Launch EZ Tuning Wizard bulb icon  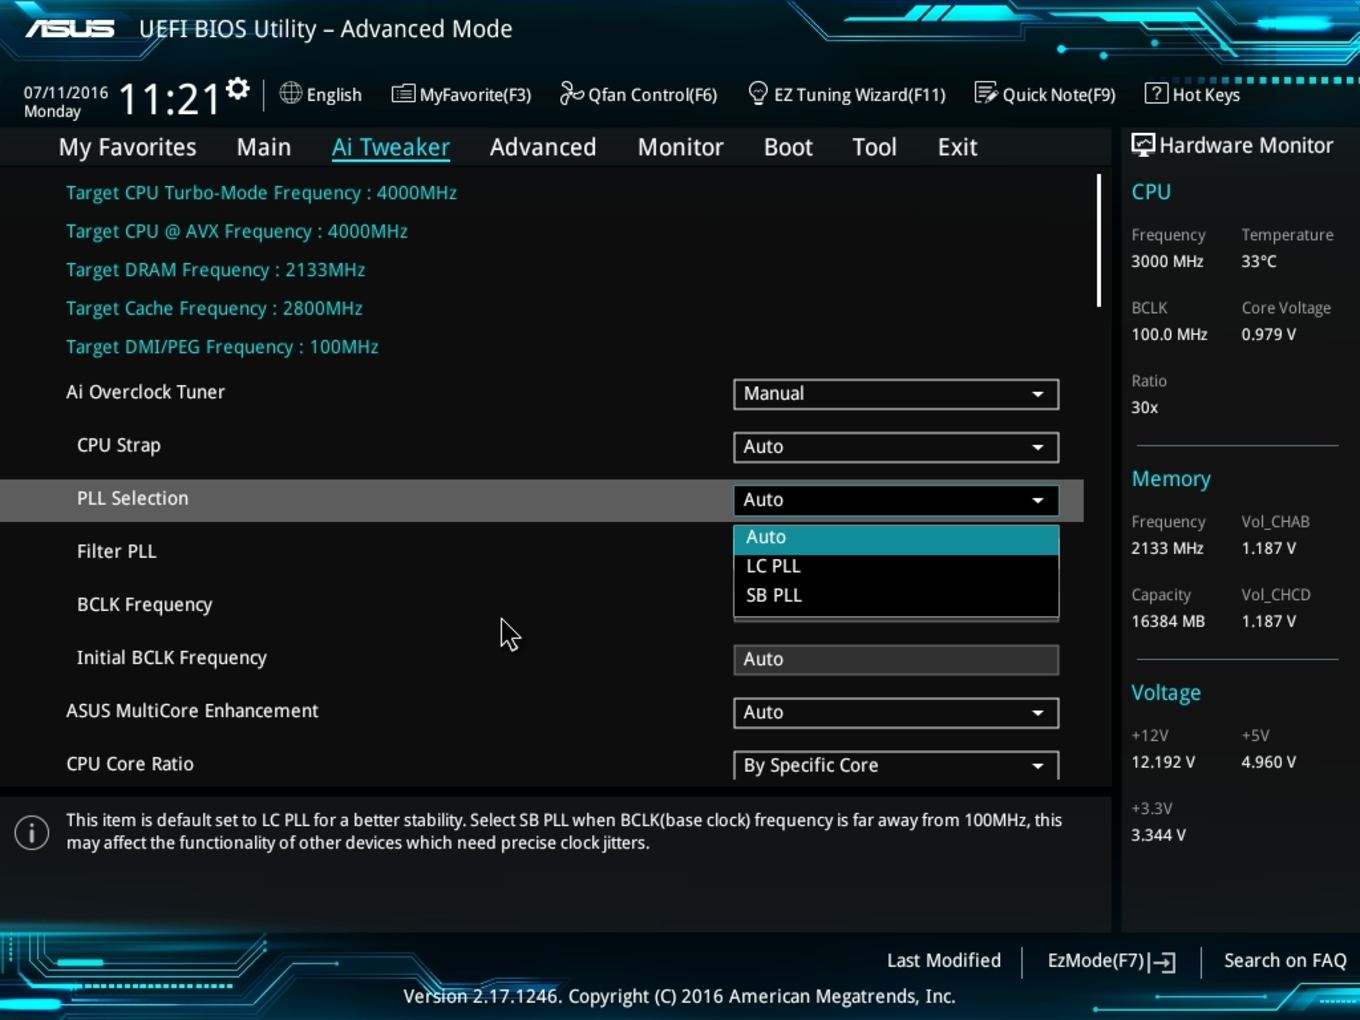pos(758,94)
